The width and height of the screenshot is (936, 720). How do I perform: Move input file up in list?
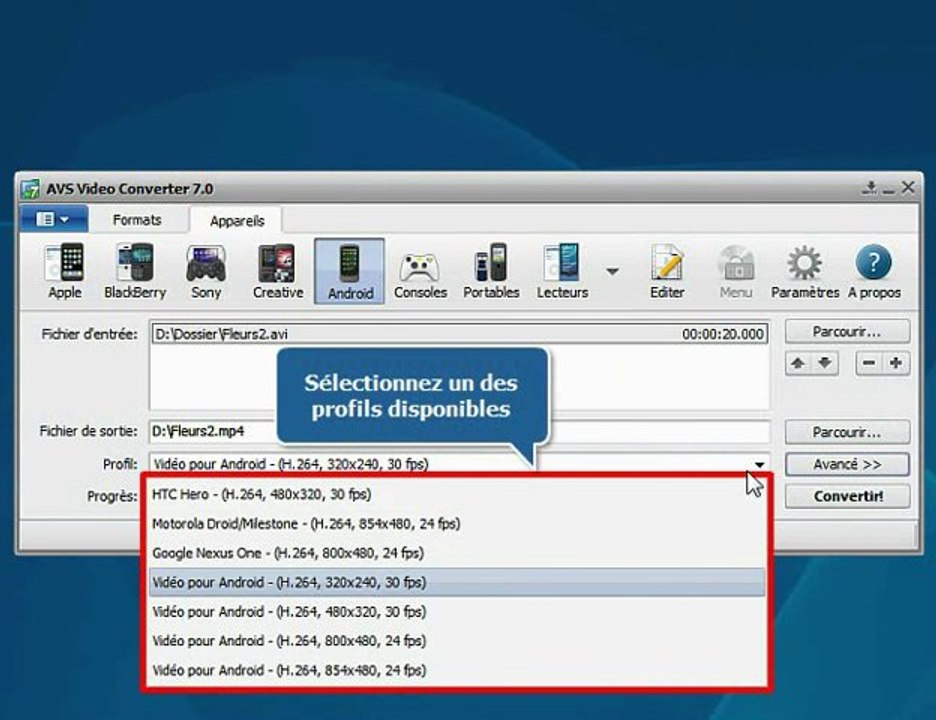click(798, 362)
